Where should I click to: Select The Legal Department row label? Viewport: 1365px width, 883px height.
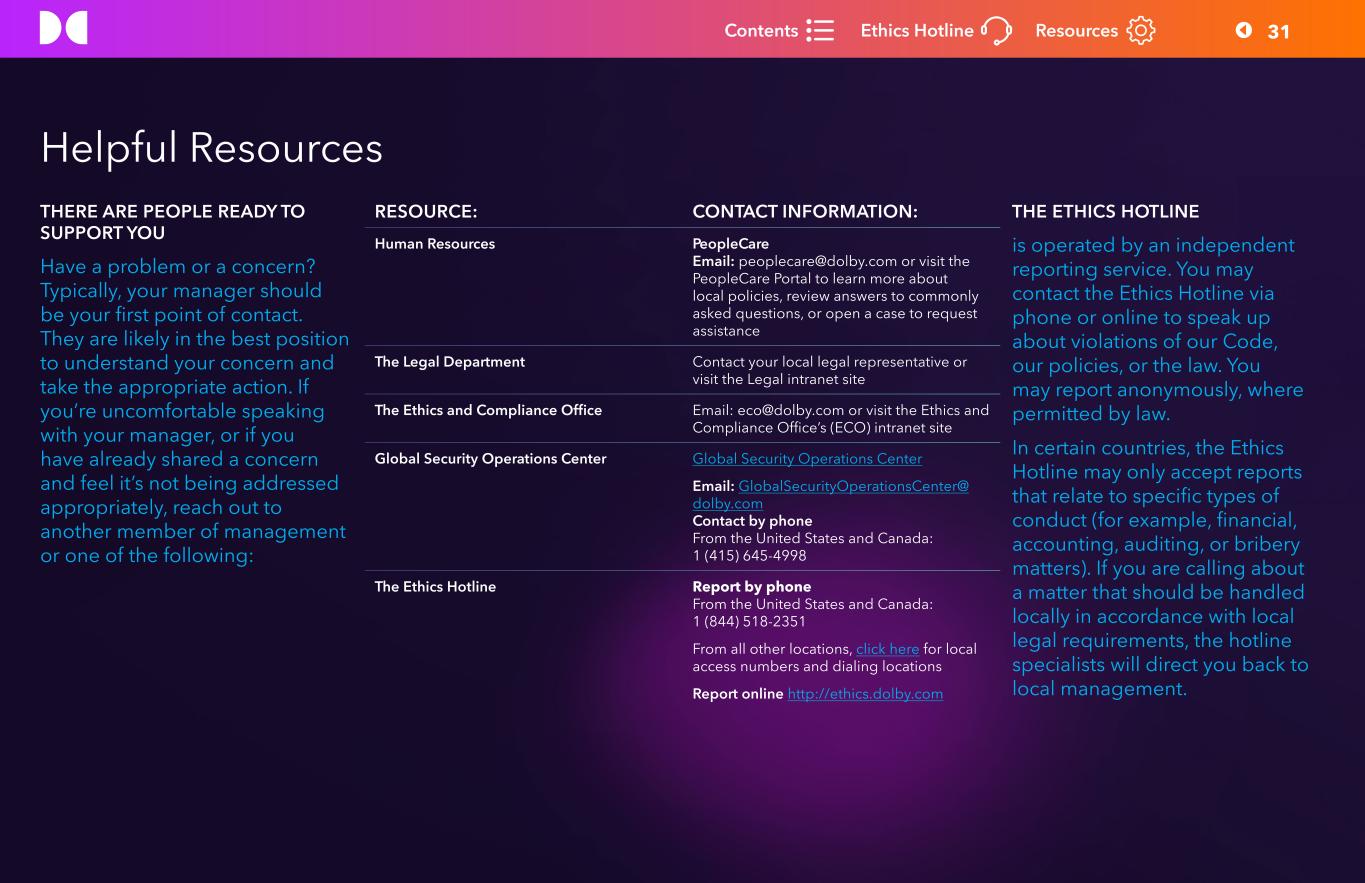[x=449, y=362]
